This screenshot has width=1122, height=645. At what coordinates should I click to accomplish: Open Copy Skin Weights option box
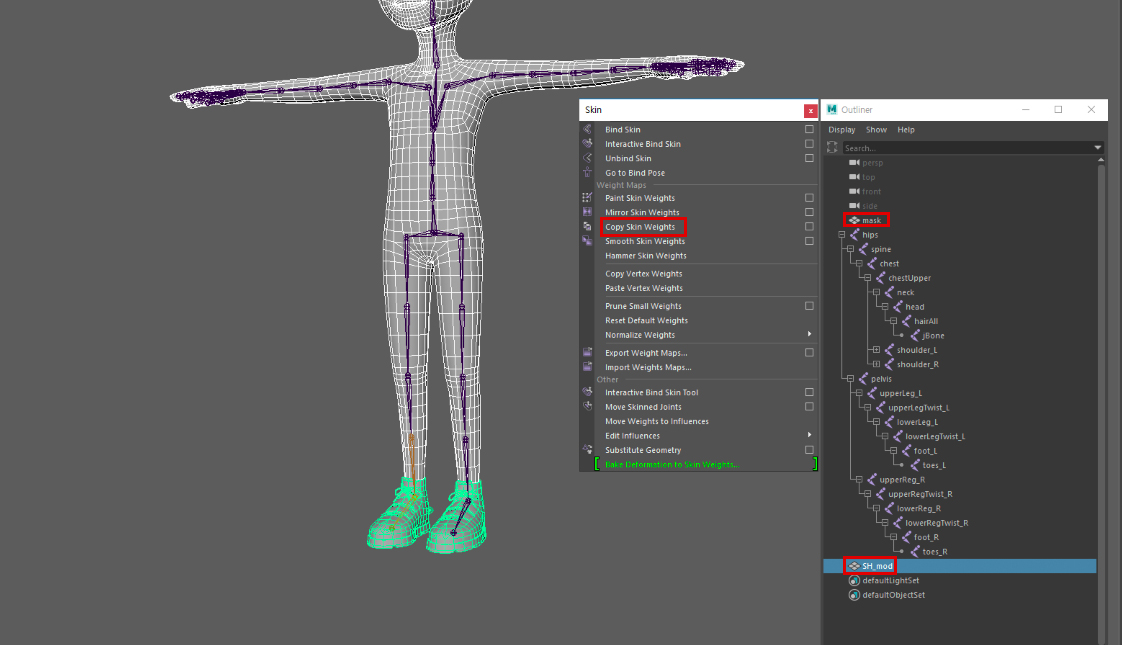click(809, 227)
